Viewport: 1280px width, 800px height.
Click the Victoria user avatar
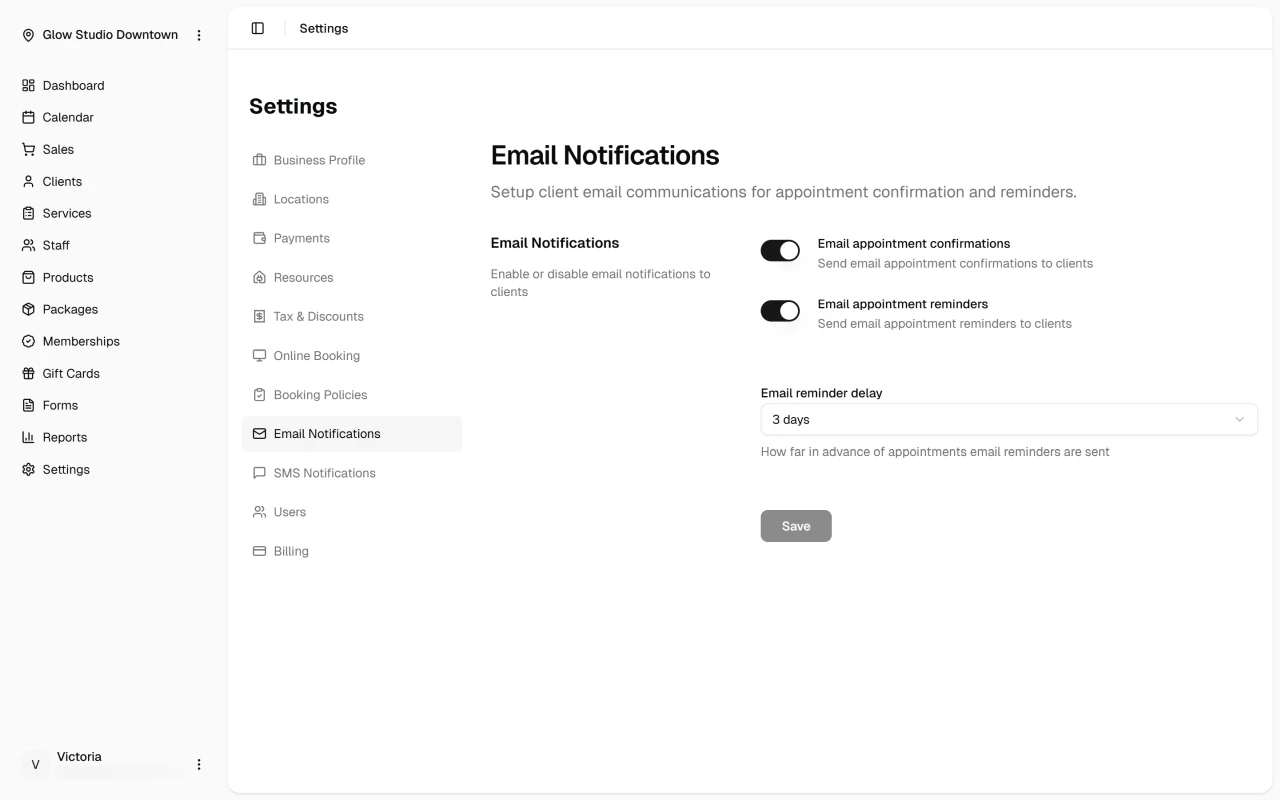tap(35, 764)
